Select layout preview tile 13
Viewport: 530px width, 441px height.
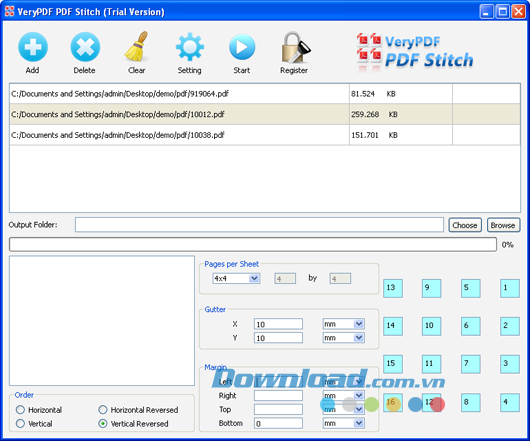click(393, 288)
